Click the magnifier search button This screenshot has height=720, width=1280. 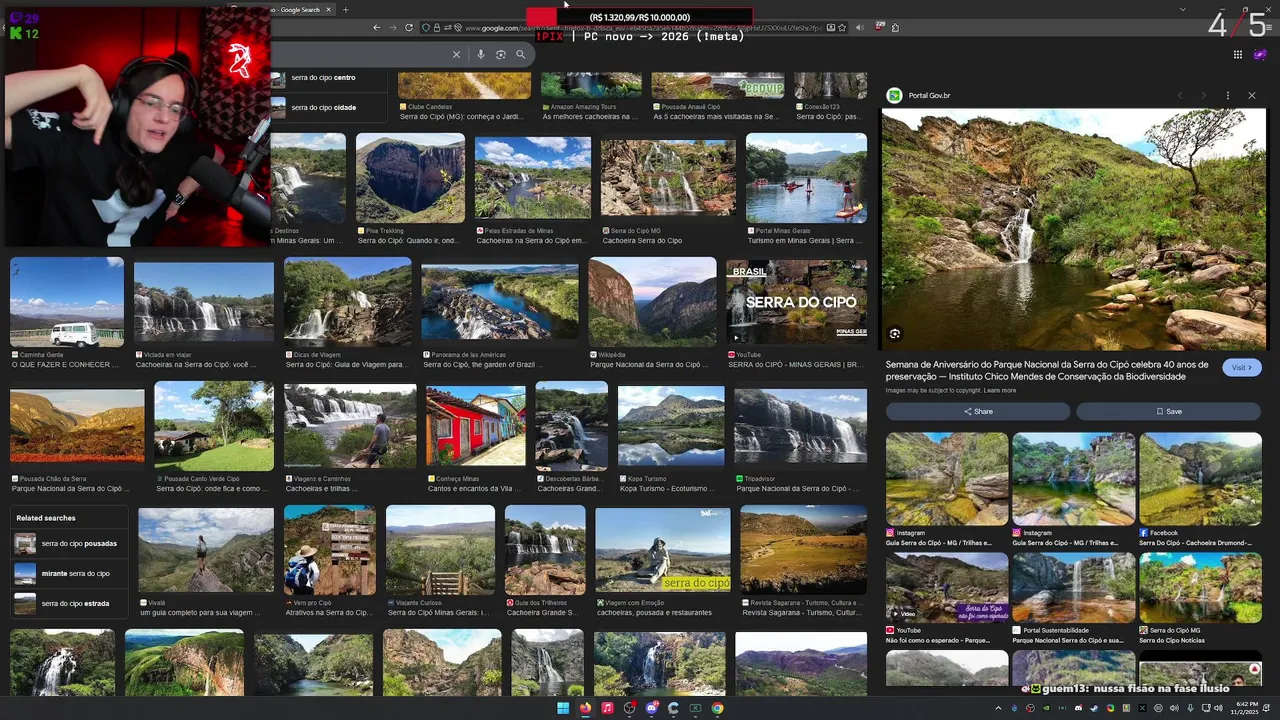point(521,55)
